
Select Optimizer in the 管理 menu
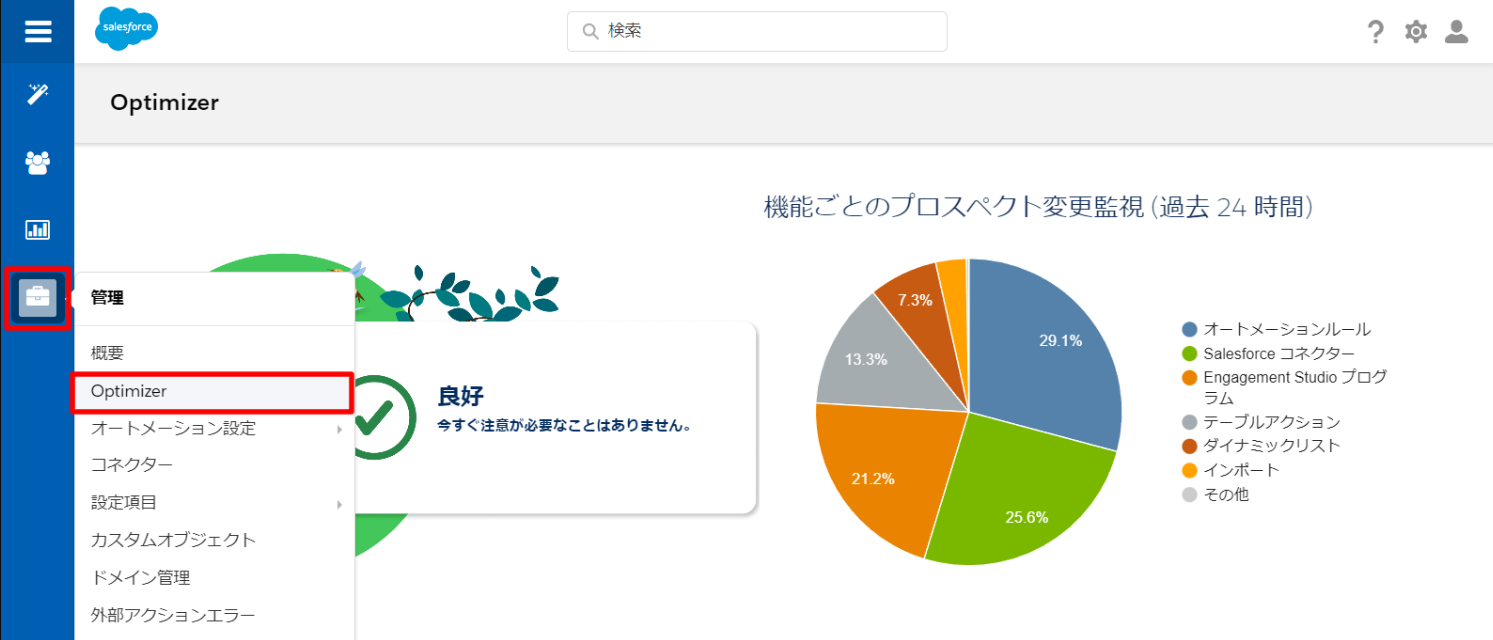coord(129,391)
